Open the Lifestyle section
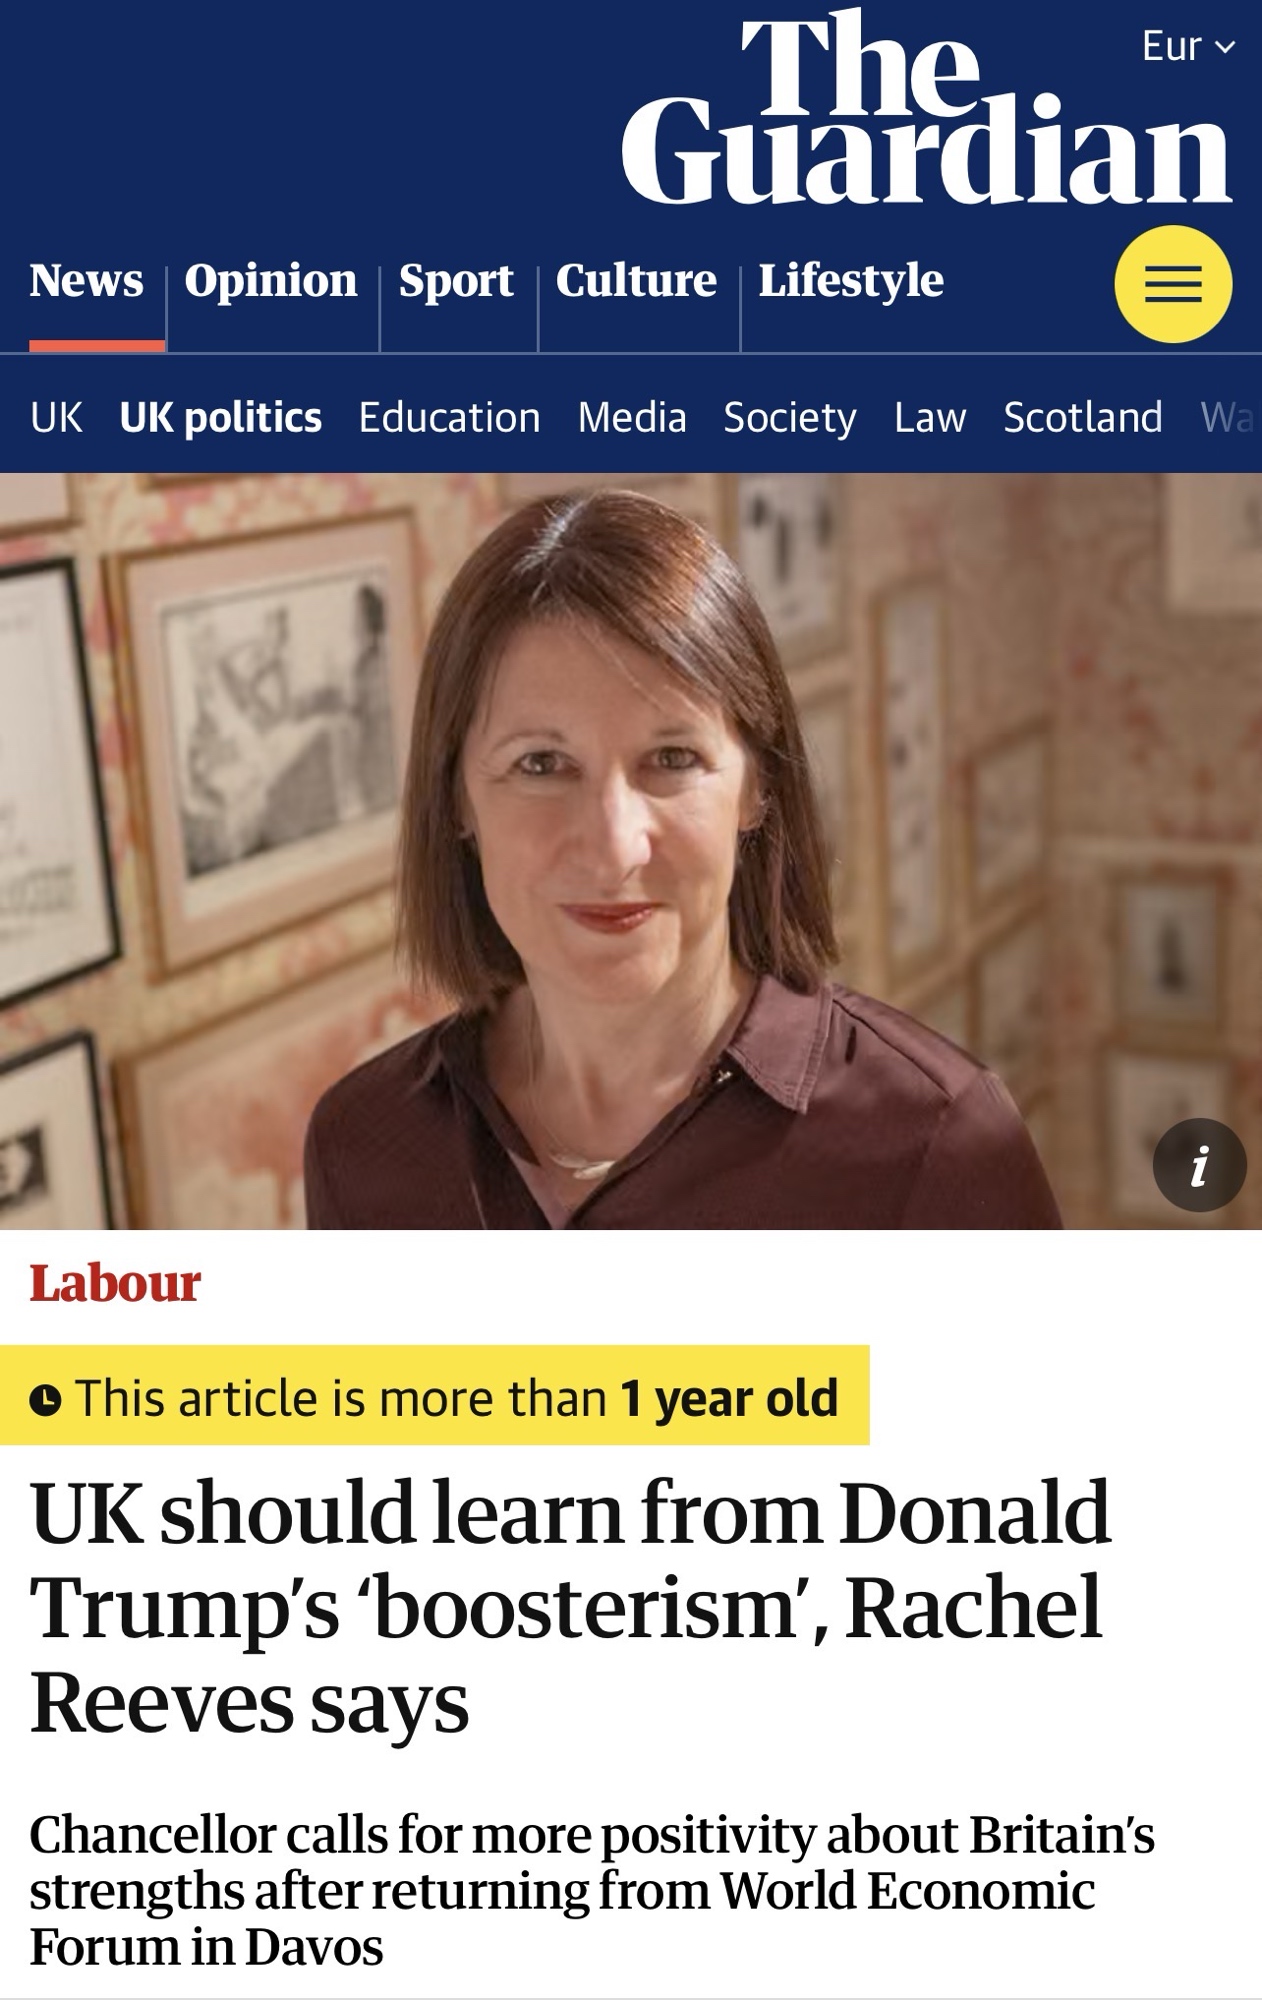 coord(850,281)
